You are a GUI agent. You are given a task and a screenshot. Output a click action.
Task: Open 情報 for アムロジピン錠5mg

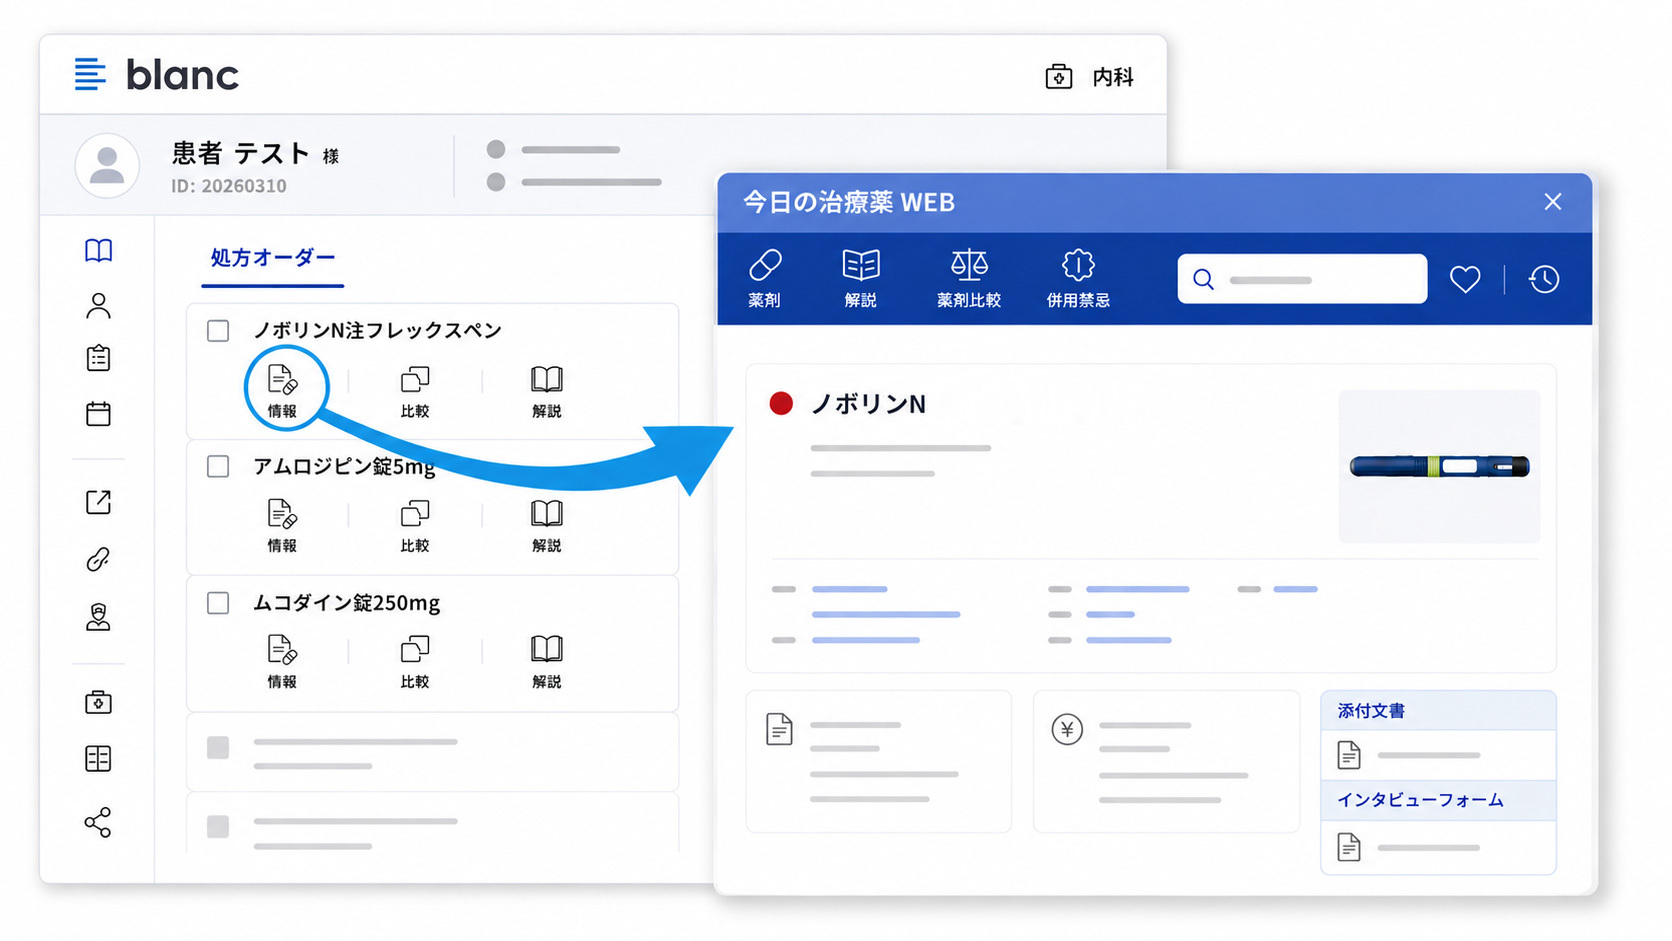pos(282,526)
